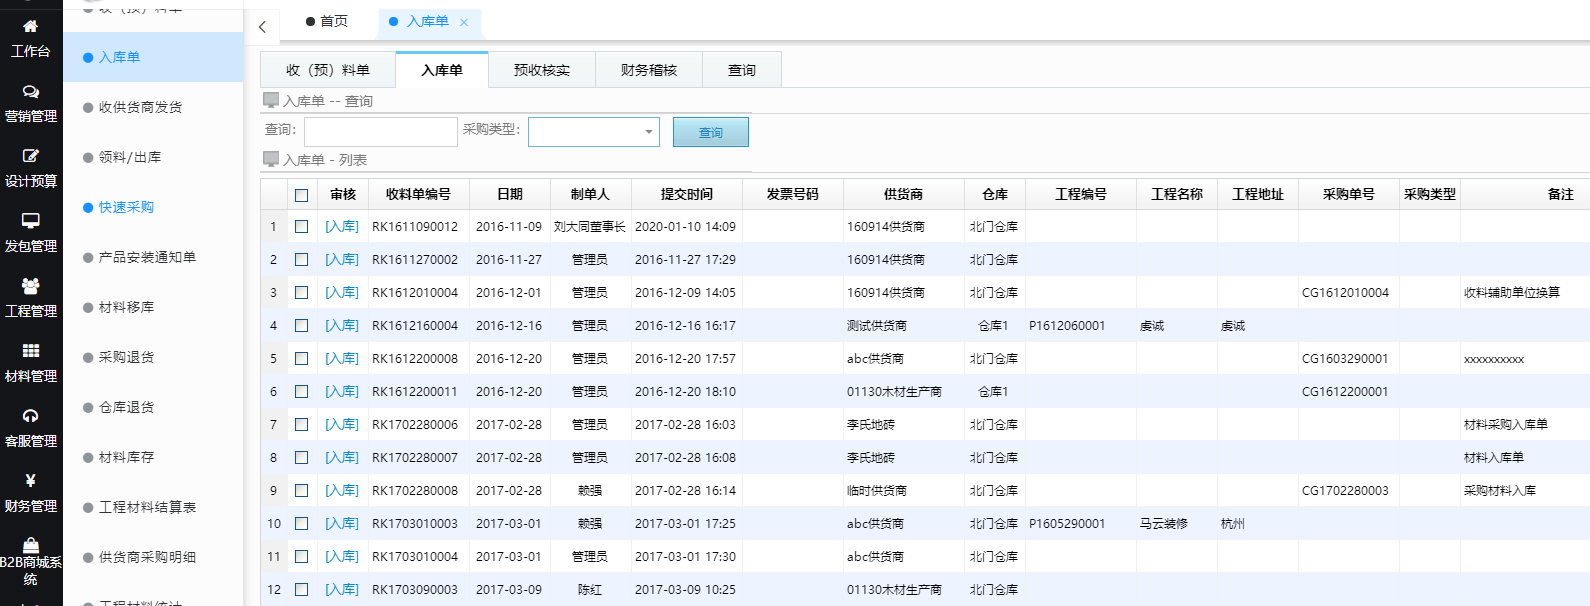Viewport: 1590px width, 606px height.
Task: Tick the select-all checkbox in table header
Action: pyautogui.click(x=301, y=195)
